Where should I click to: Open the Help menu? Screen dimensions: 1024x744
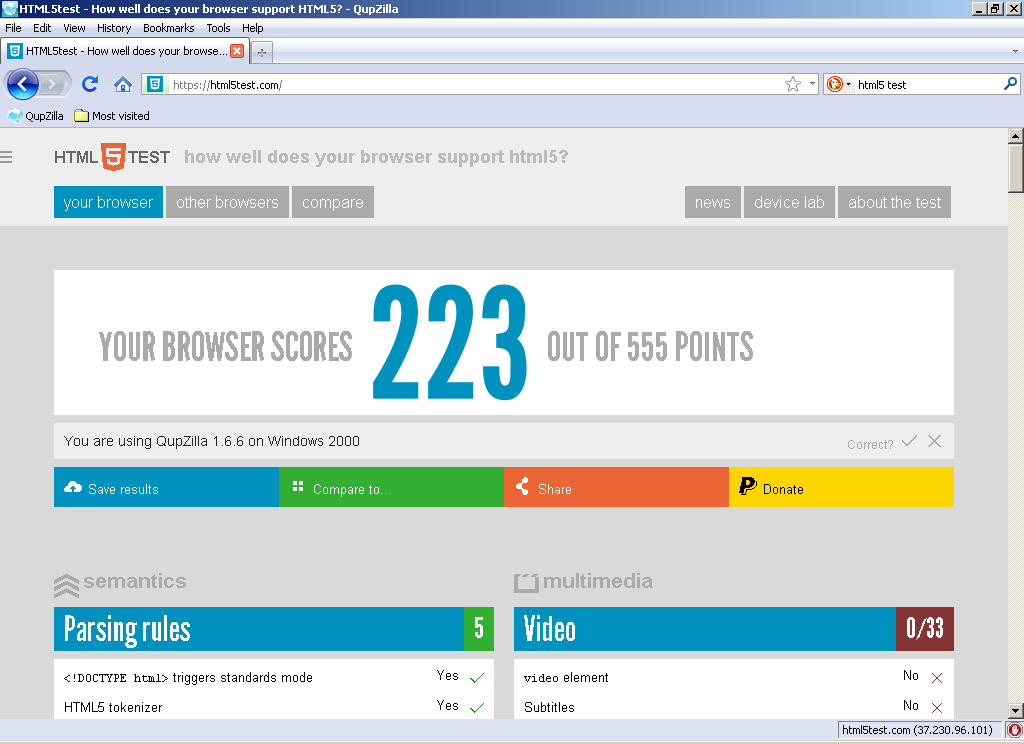[x=253, y=28]
